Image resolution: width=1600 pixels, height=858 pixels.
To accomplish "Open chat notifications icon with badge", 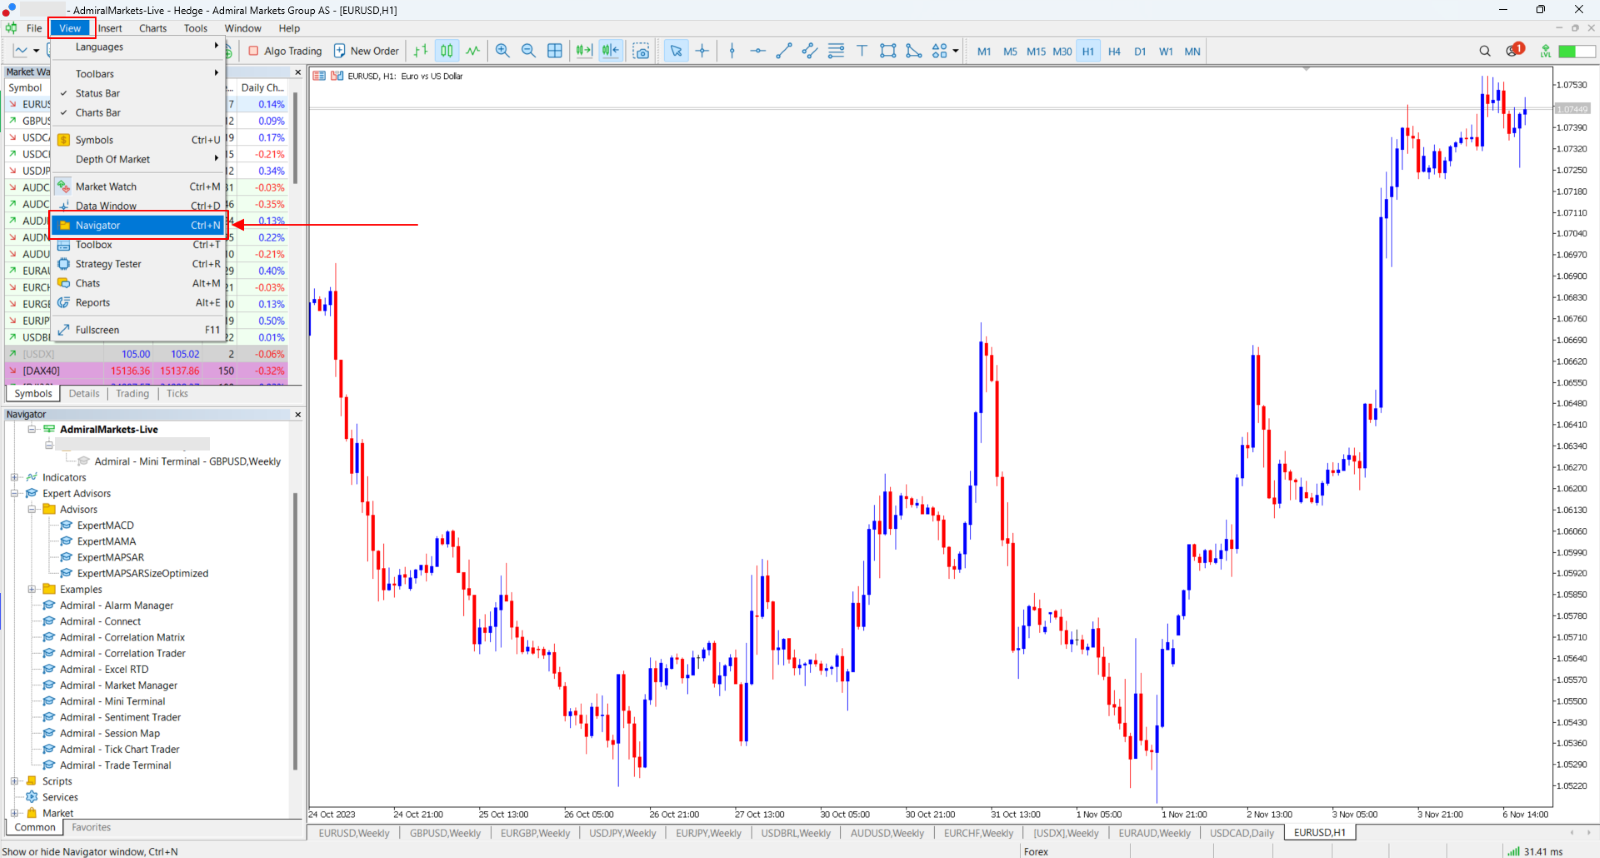I will [1515, 50].
